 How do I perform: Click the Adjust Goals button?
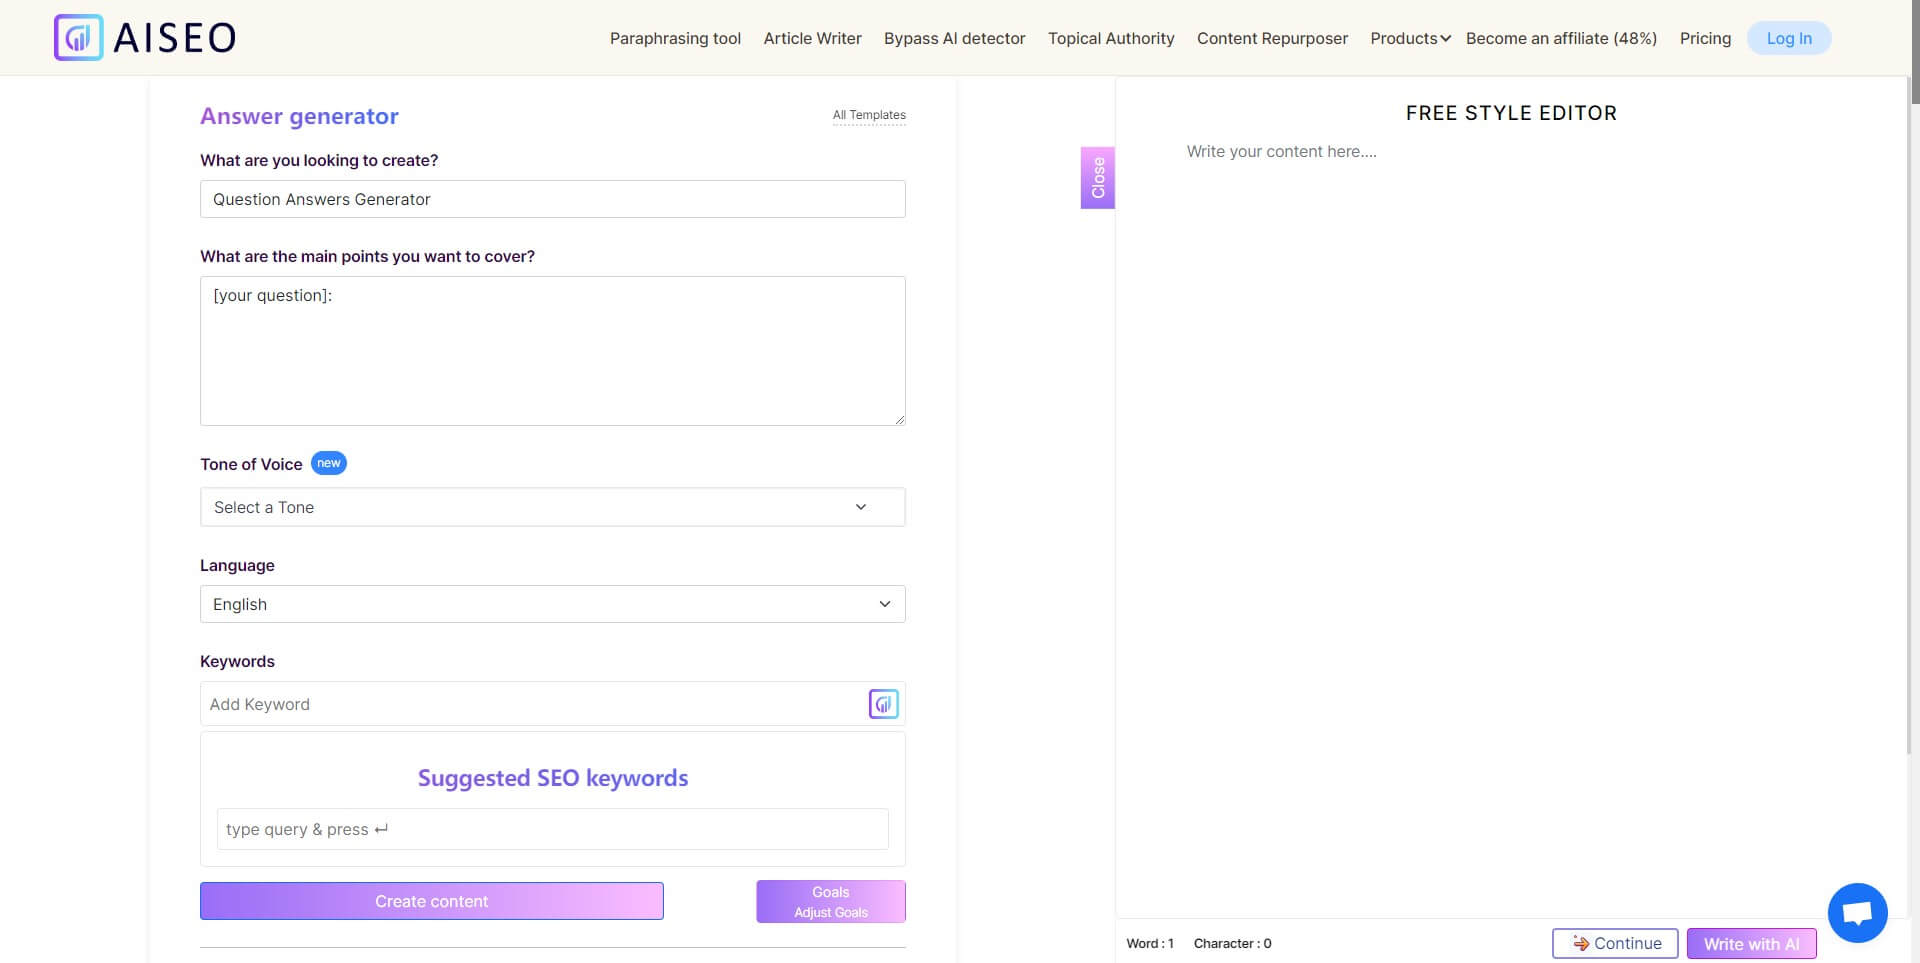click(830, 902)
